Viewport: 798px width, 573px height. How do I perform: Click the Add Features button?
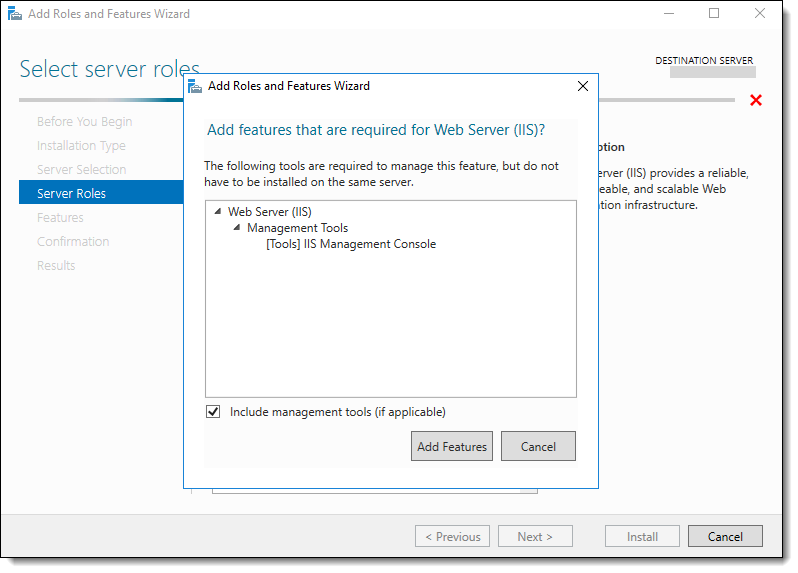click(451, 446)
